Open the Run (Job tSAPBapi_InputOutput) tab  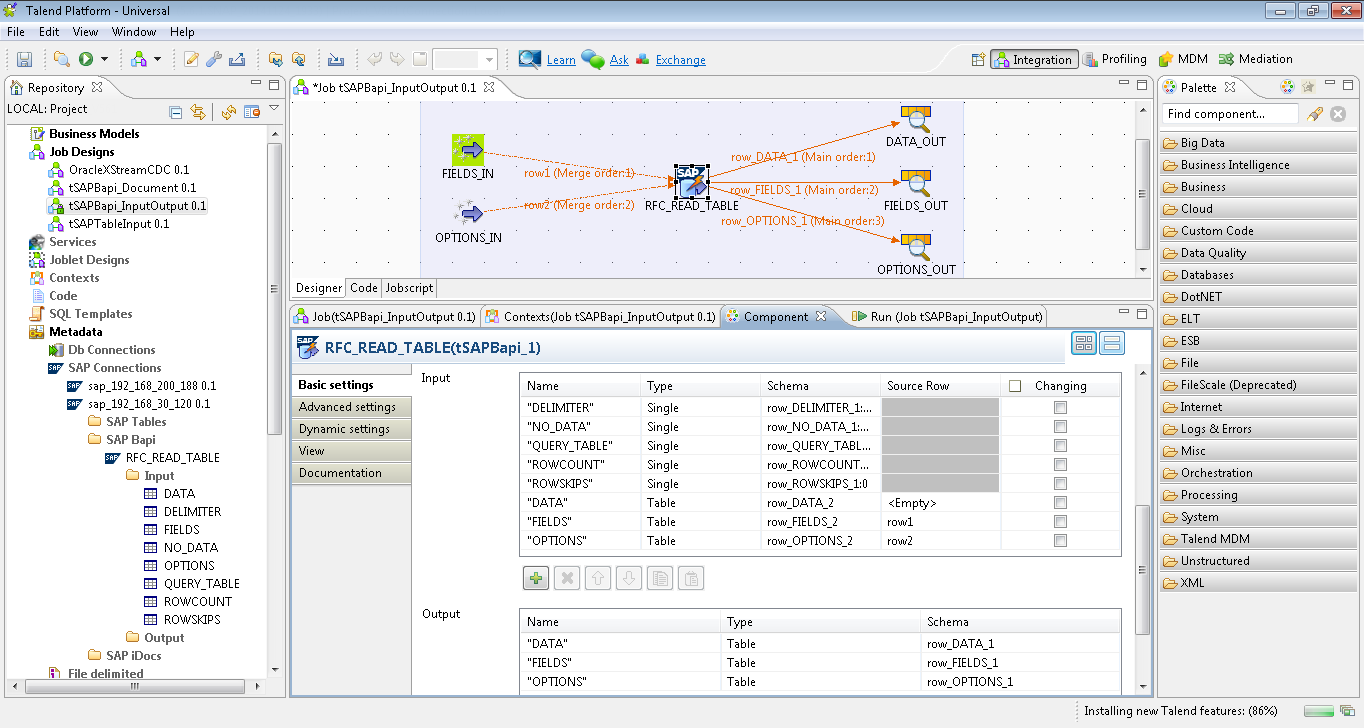point(947,316)
